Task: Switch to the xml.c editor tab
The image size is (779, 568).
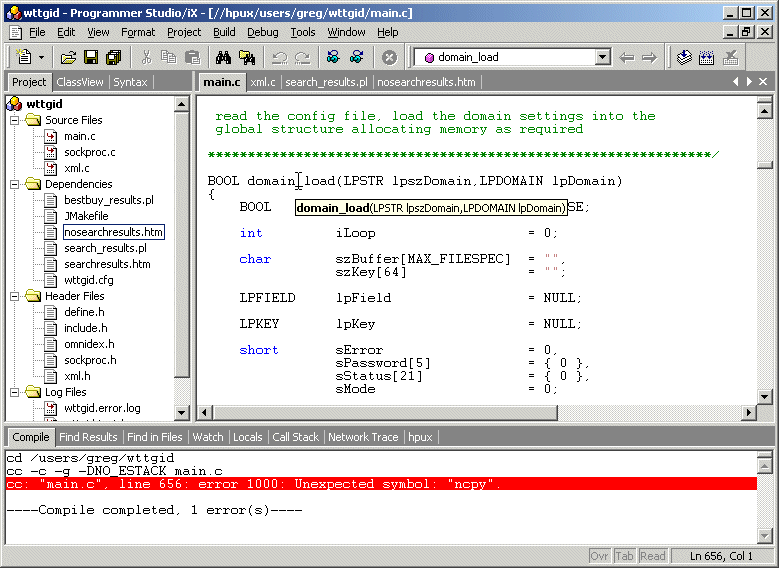Action: (x=263, y=82)
